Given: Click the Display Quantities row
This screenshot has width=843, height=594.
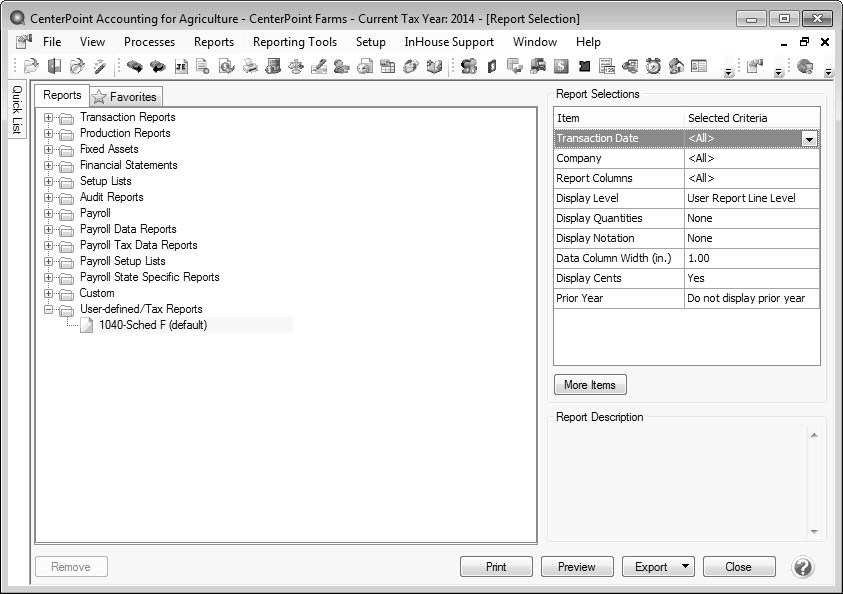Looking at the screenshot, I should tap(687, 218).
